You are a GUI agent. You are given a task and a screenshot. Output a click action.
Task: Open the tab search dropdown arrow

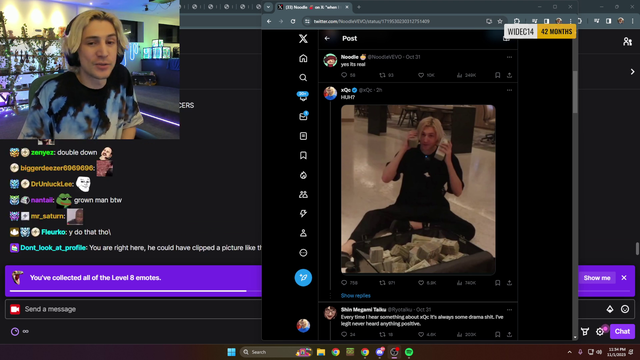[268, 7]
